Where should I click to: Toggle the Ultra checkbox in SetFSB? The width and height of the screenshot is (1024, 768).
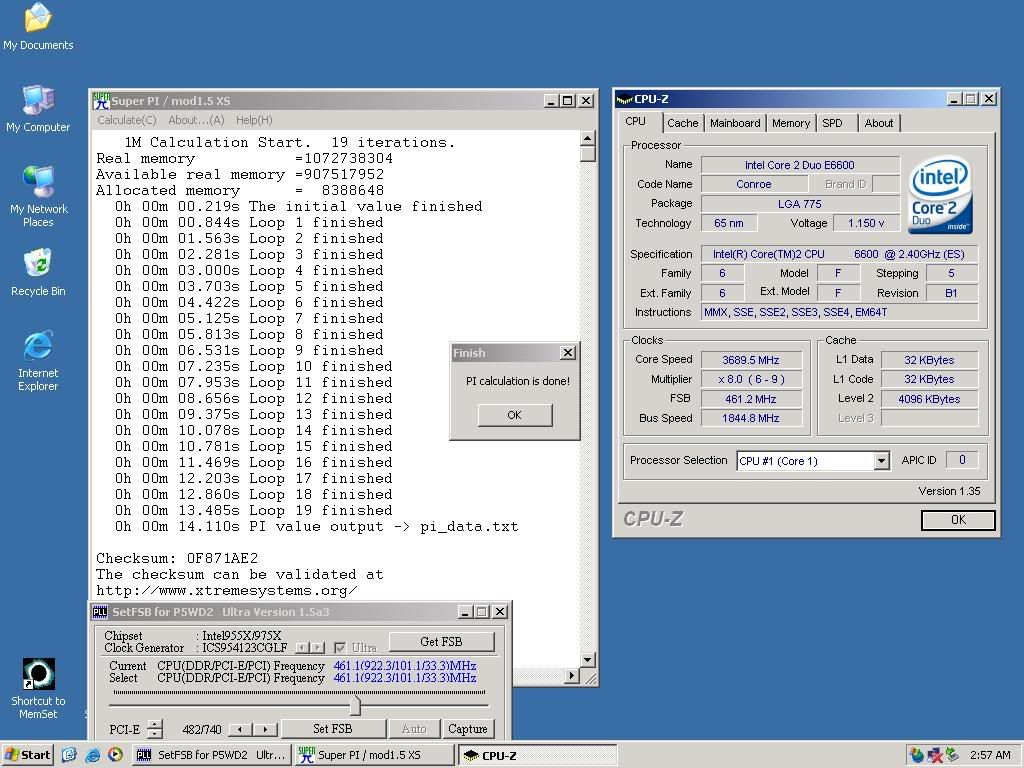tap(340, 648)
